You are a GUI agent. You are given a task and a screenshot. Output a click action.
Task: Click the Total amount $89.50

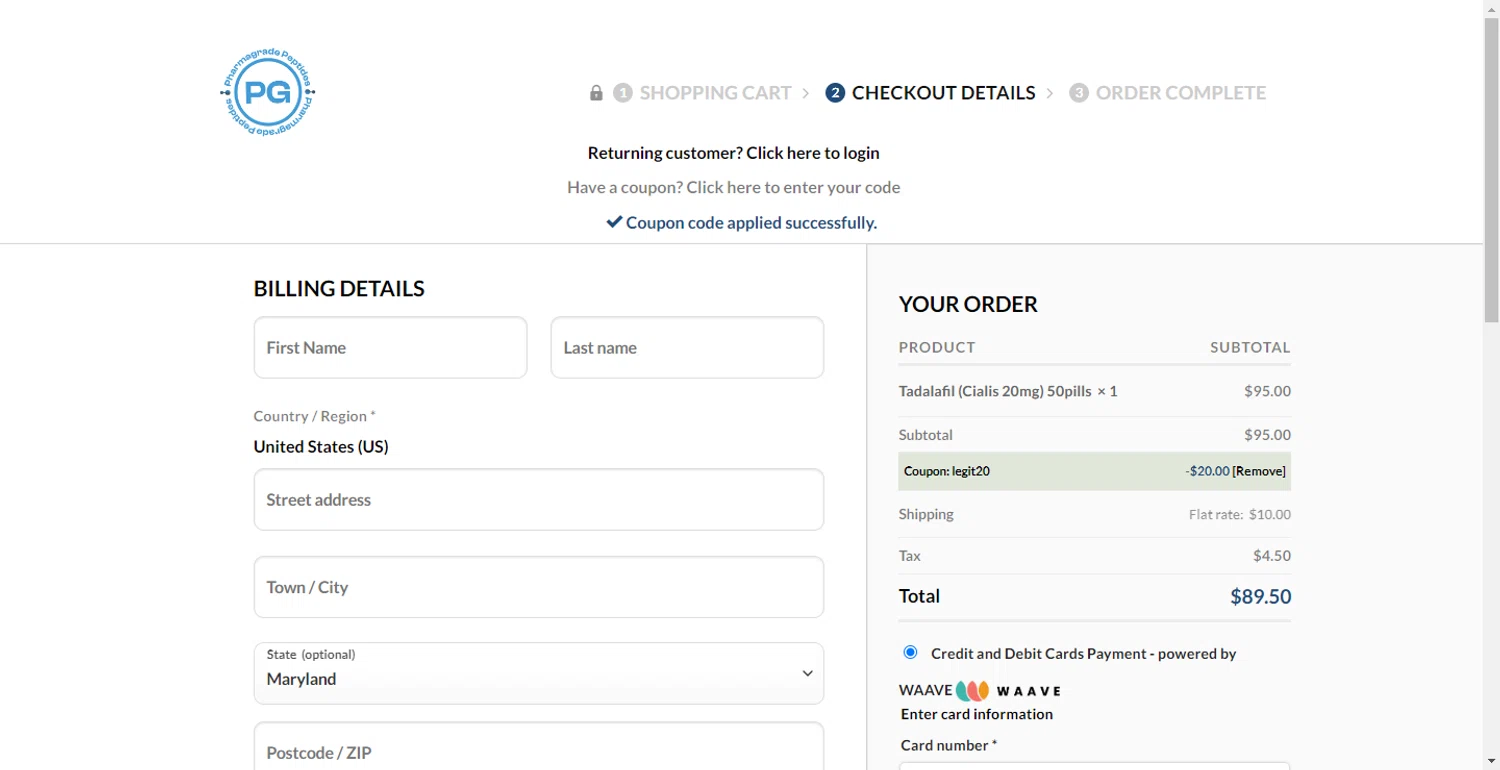point(1260,597)
